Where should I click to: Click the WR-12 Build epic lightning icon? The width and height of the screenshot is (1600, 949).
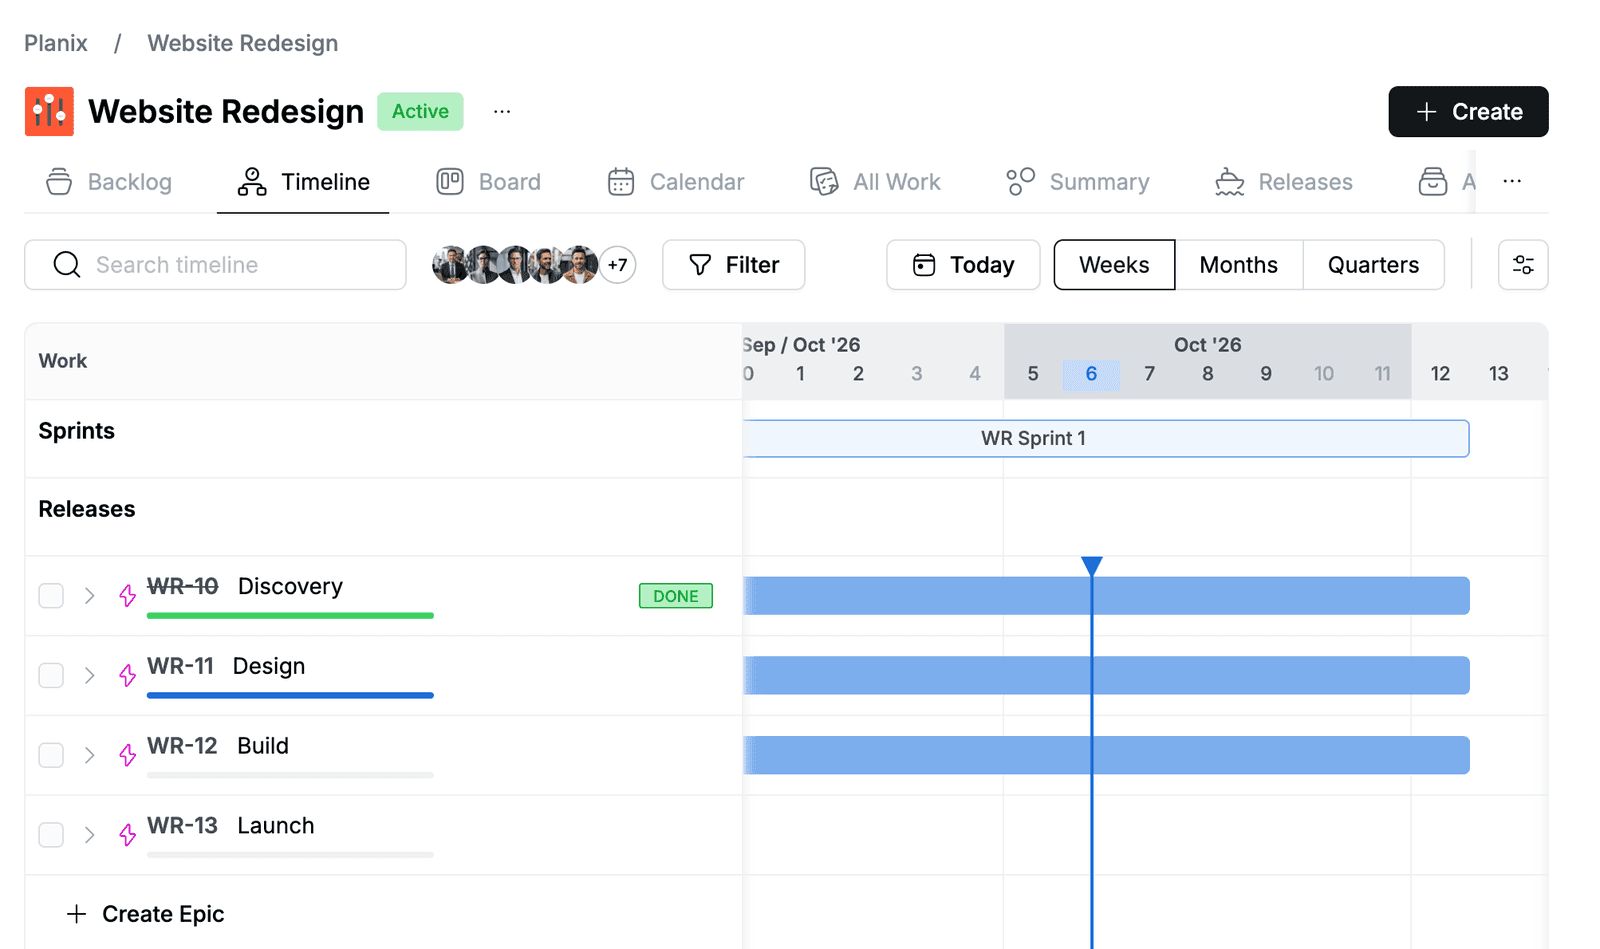click(x=127, y=755)
